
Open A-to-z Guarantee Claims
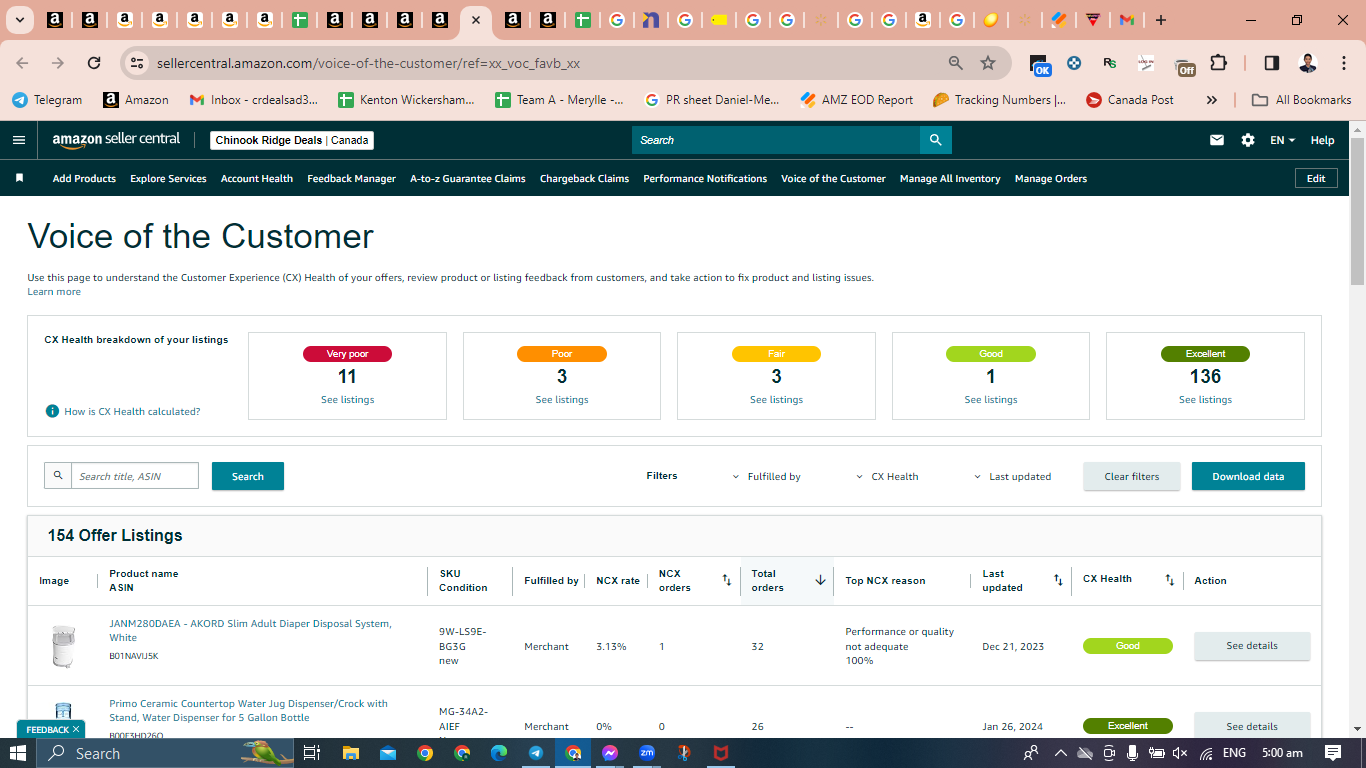point(468,179)
